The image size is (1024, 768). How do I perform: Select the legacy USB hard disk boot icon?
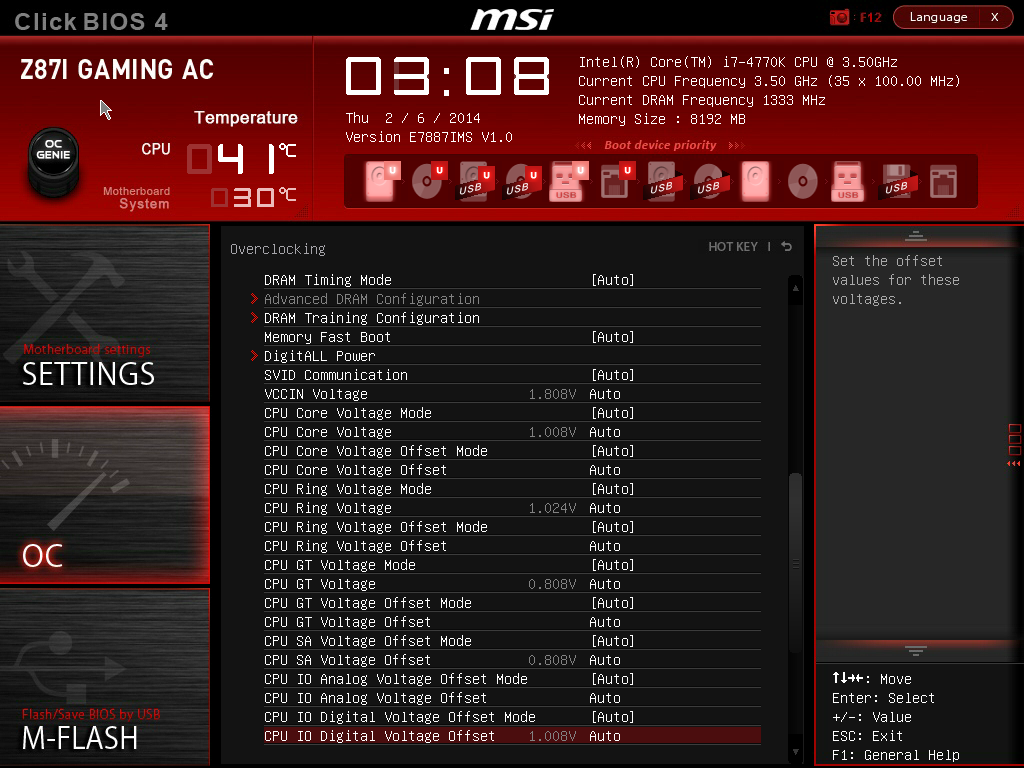point(664,181)
